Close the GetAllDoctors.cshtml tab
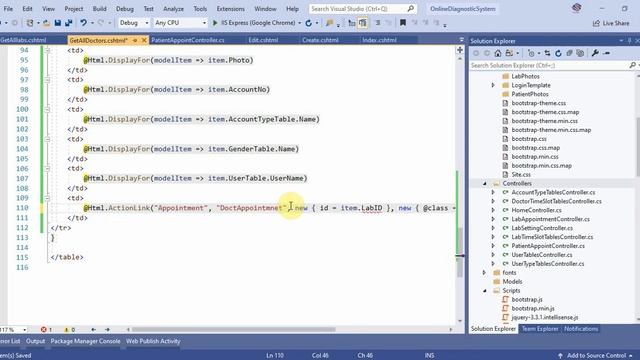640x360 pixels. pos(144,40)
